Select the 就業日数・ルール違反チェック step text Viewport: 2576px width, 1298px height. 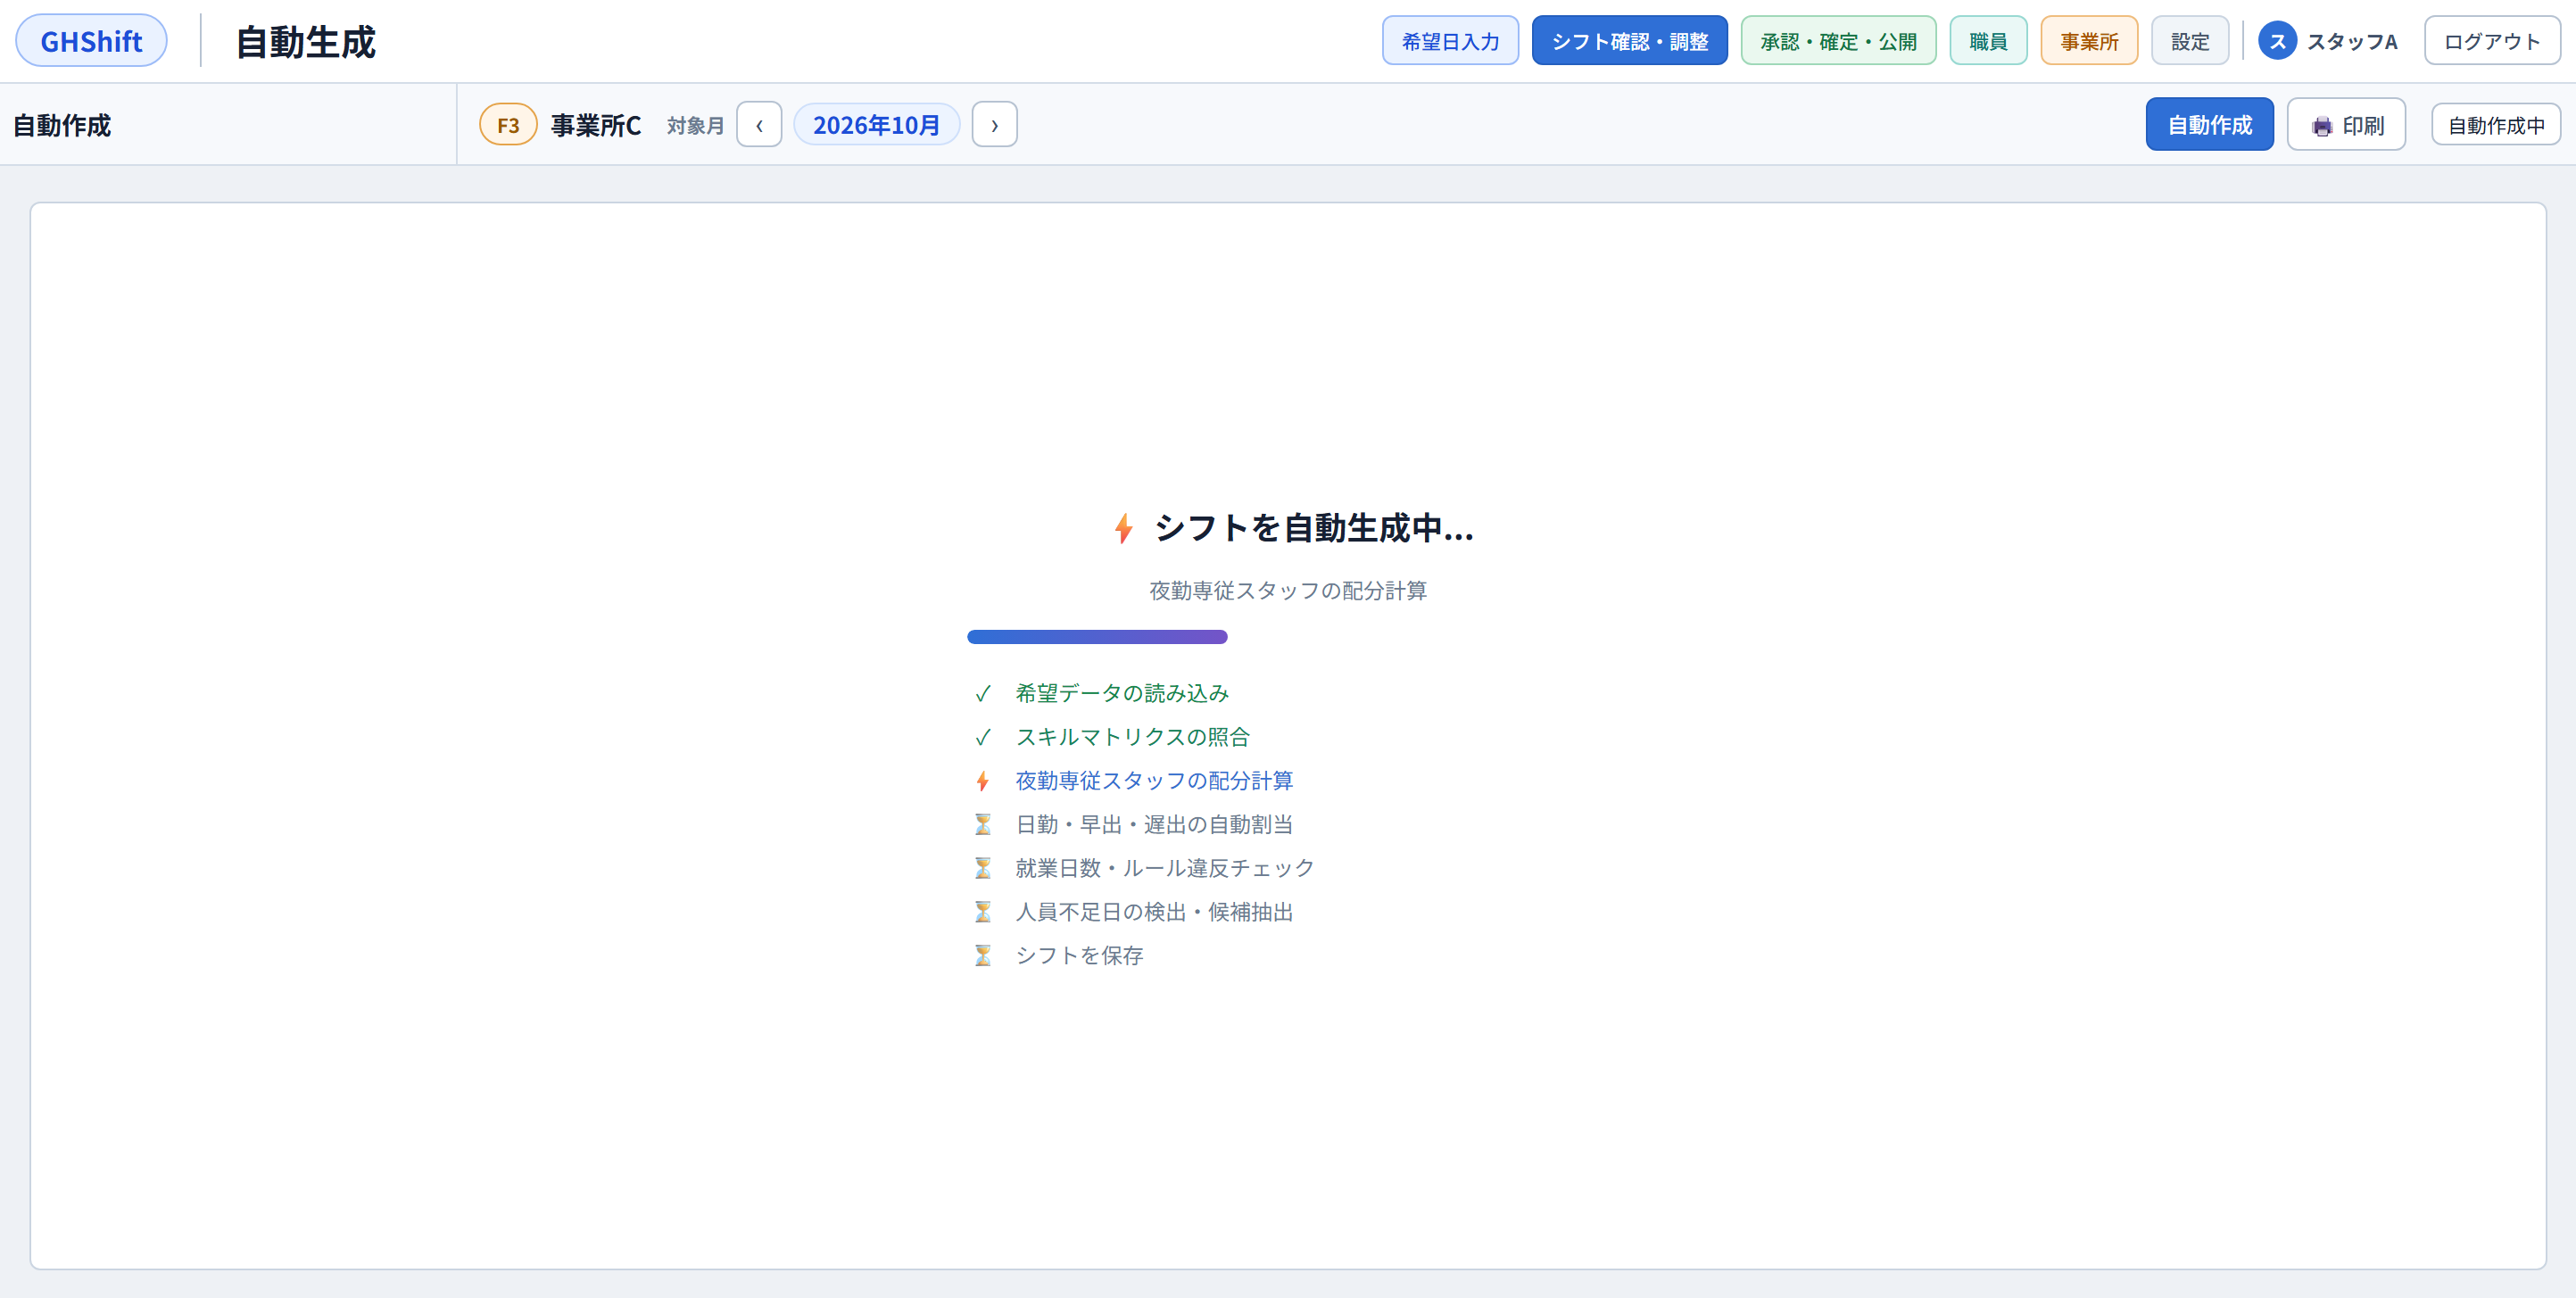tap(1165, 868)
